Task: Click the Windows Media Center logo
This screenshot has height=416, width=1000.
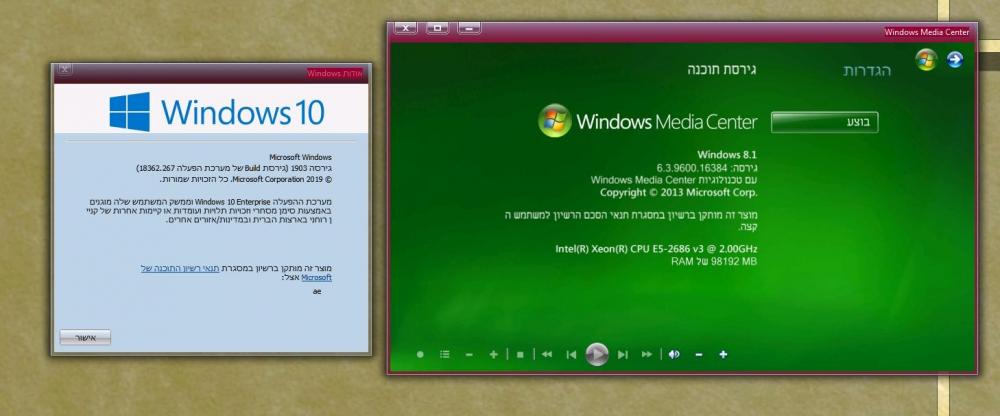Action: [648, 121]
